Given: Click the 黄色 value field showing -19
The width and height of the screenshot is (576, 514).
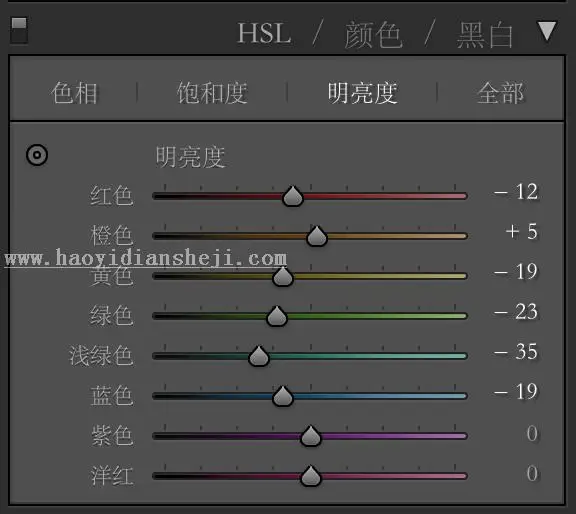Looking at the screenshot, I should tap(516, 272).
